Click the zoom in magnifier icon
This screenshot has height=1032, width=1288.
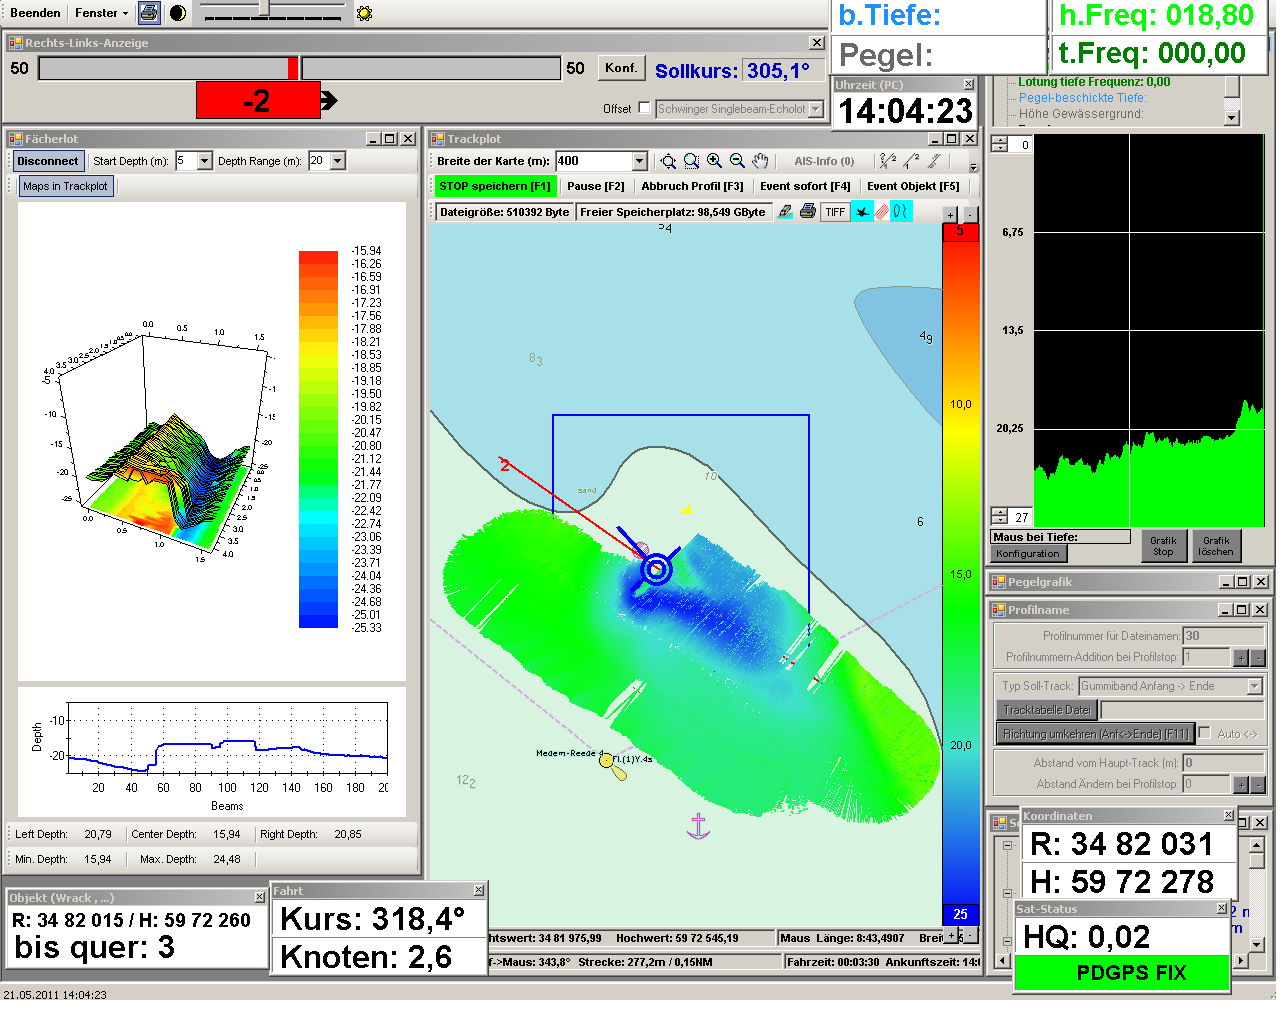tap(714, 161)
